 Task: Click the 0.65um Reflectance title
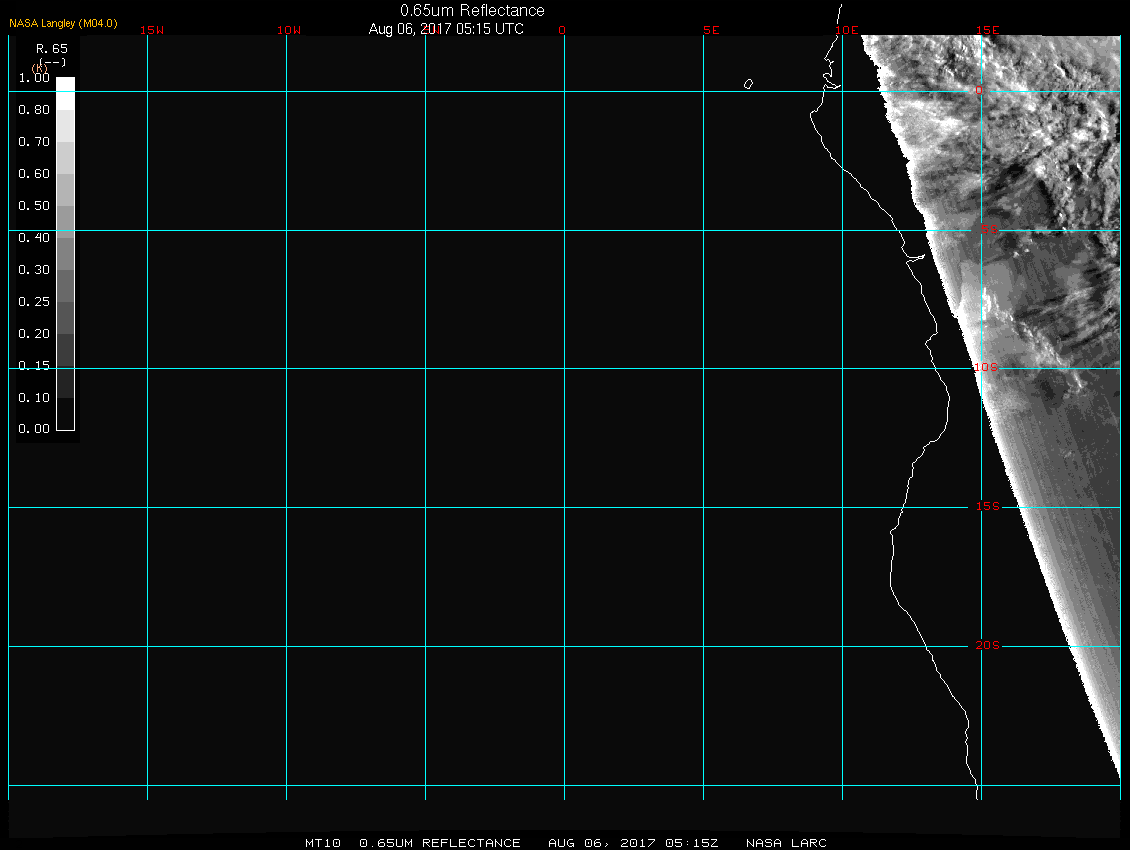point(472,11)
